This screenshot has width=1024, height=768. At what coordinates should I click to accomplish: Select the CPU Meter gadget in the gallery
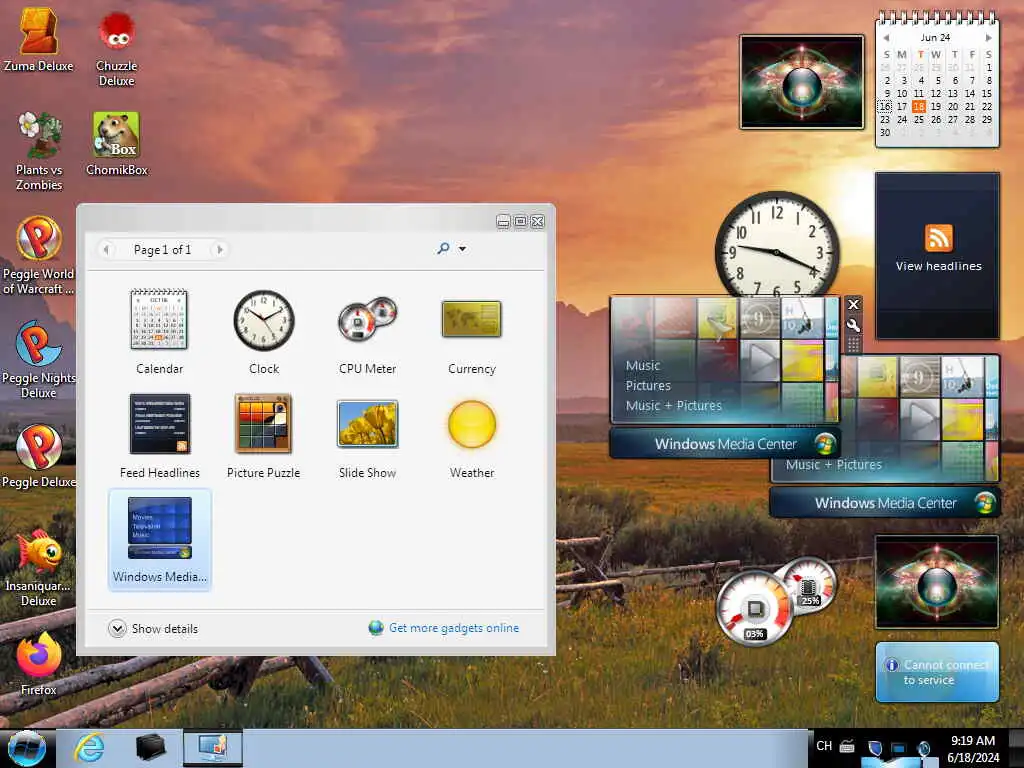(368, 334)
